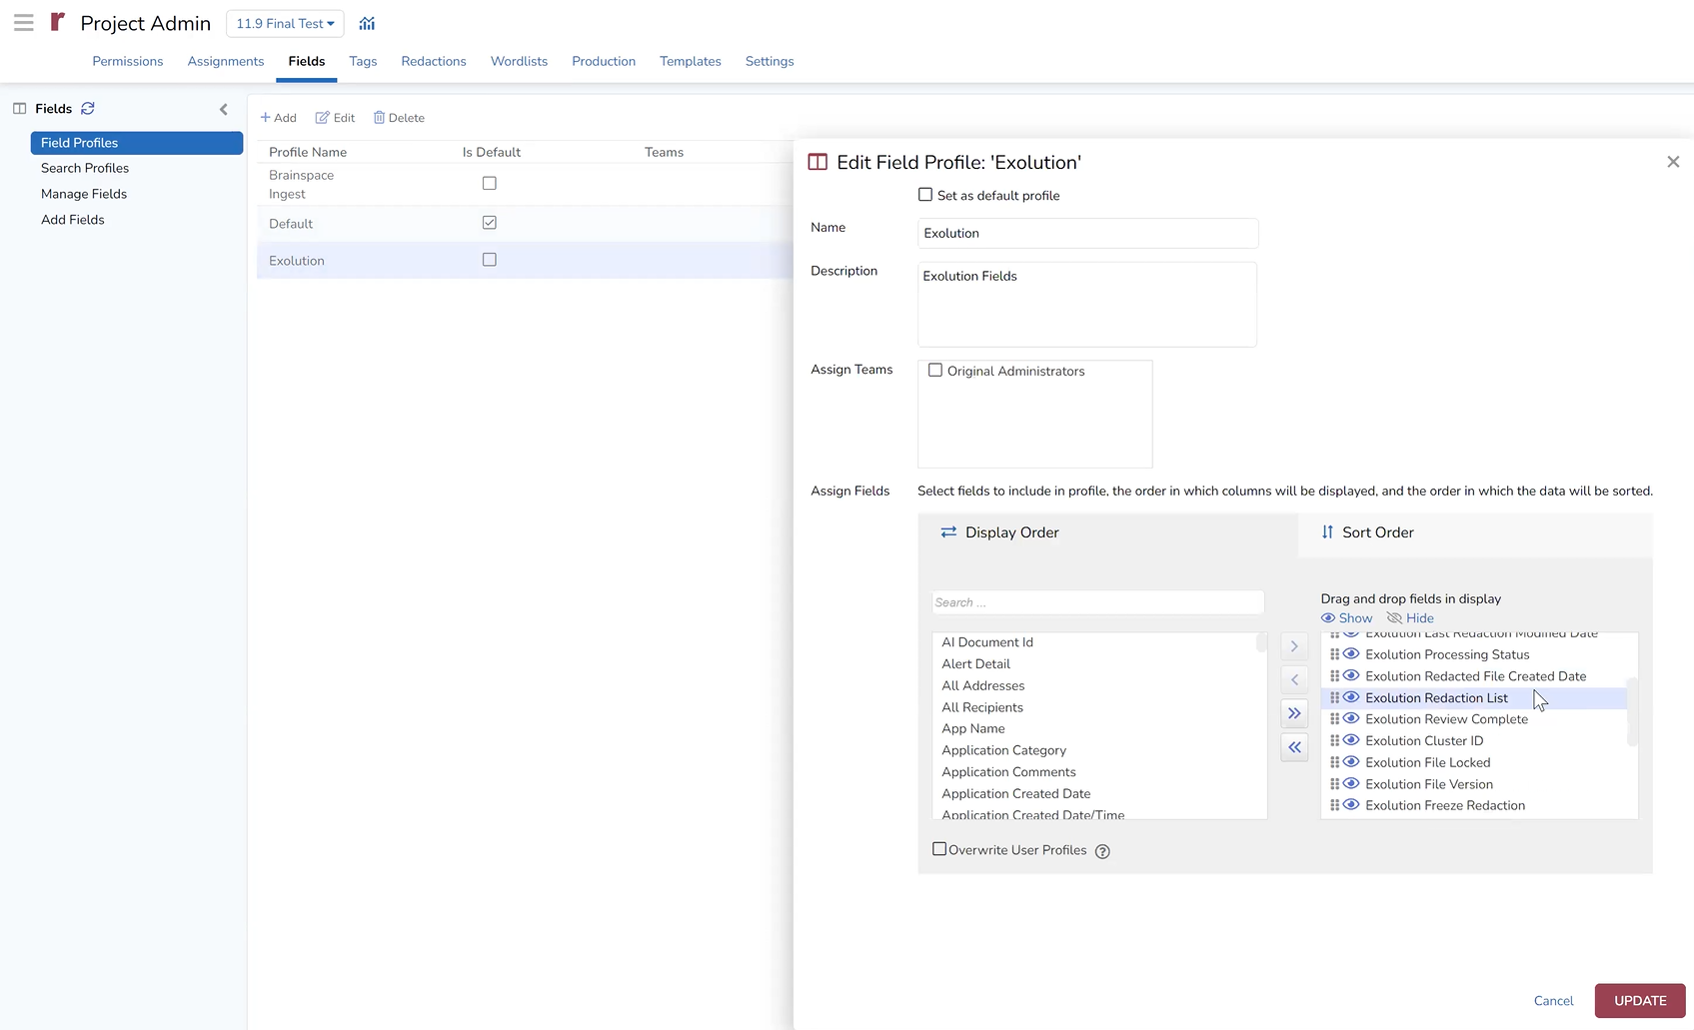Viewport: 1694px width, 1030px height.
Task: Check the Original Administrators team box
Action: (935, 370)
